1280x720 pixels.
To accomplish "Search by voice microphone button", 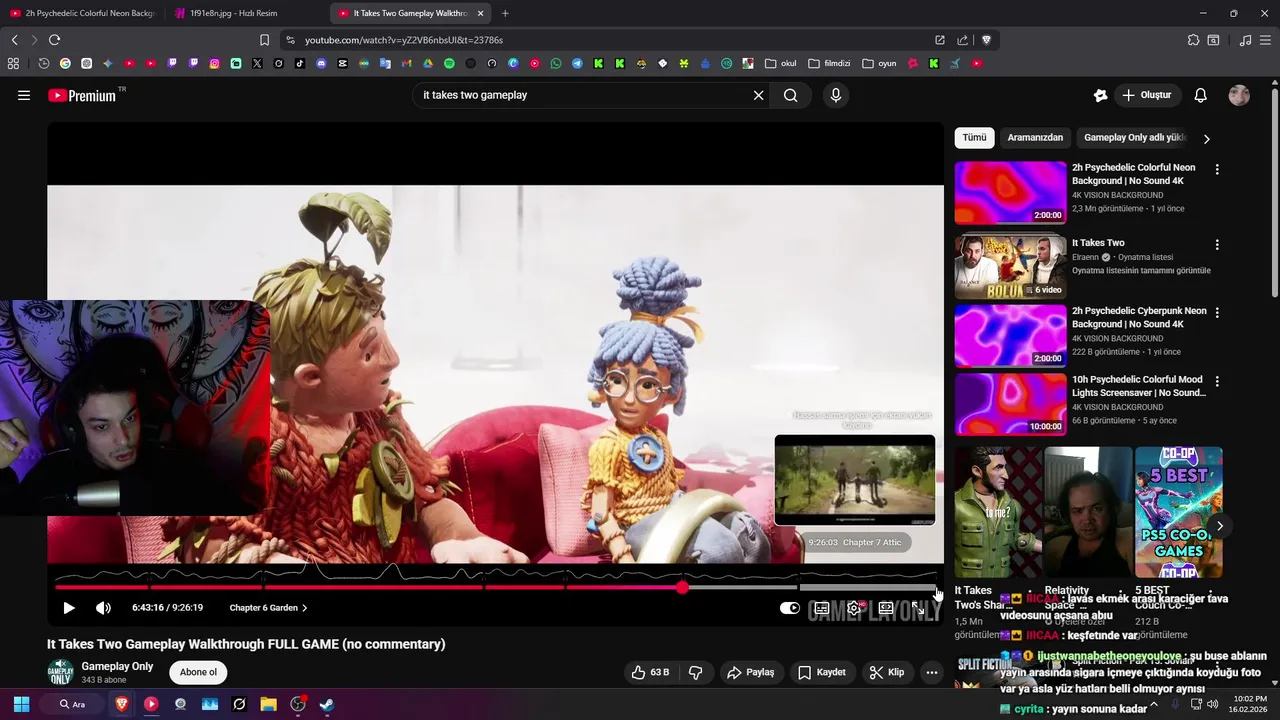I will pos(836,95).
